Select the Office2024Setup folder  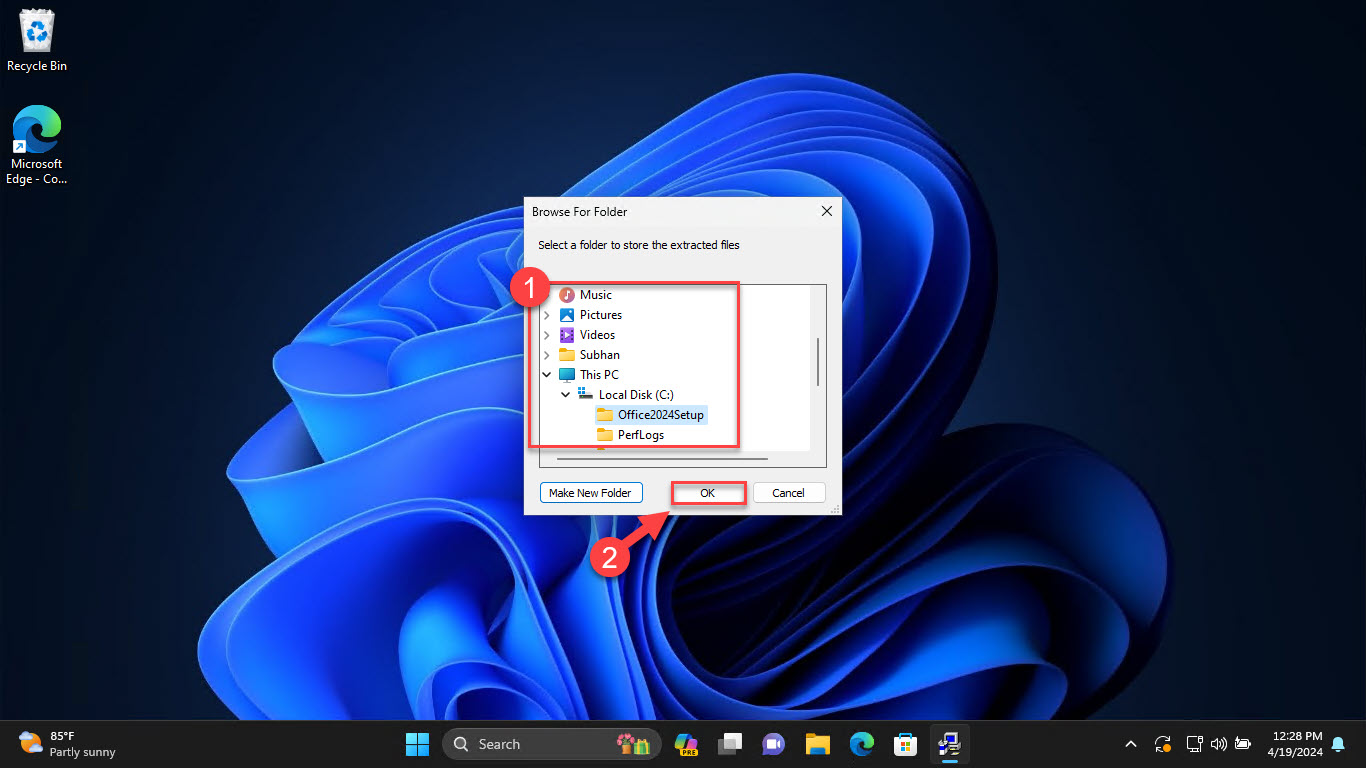pos(660,415)
